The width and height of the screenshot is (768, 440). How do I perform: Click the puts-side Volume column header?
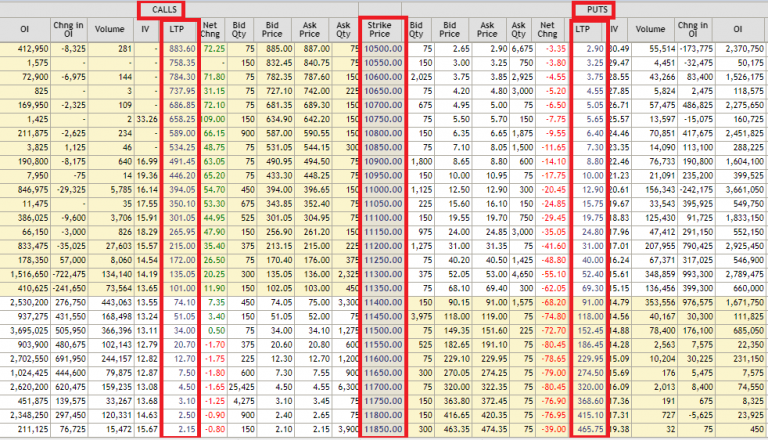click(650, 29)
